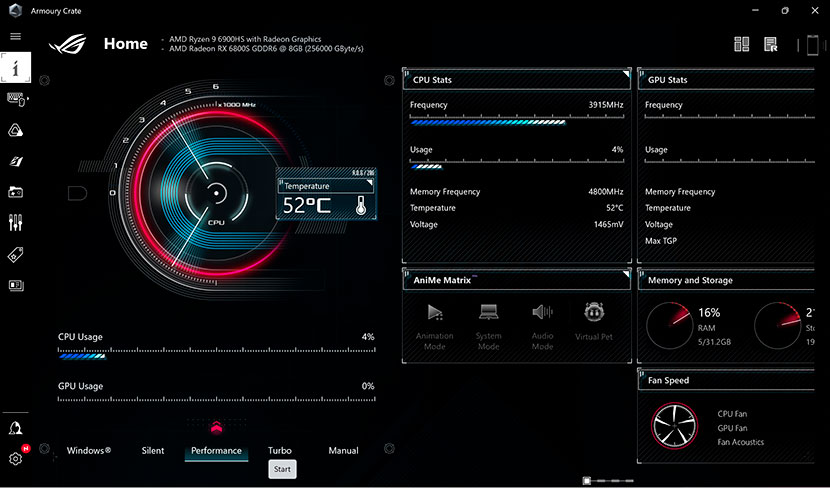Open the Game Library folder icon

pyautogui.click(x=15, y=192)
